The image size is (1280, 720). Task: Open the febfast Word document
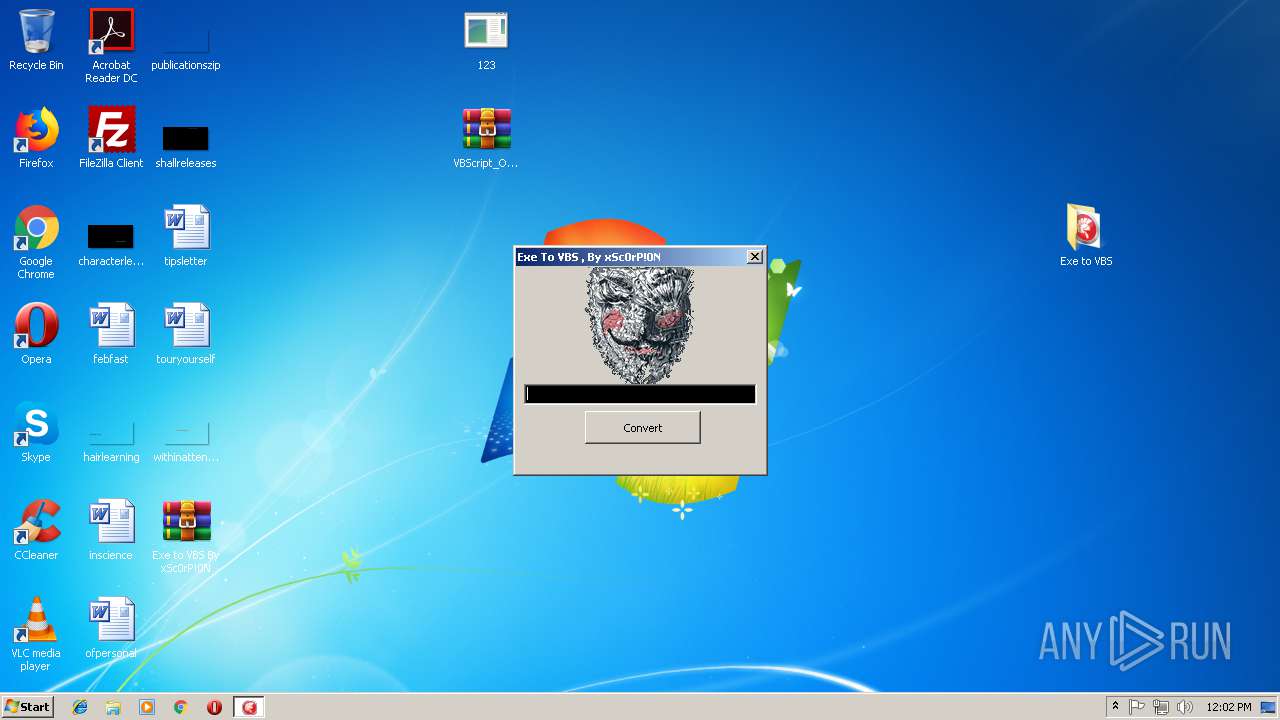[x=111, y=334]
